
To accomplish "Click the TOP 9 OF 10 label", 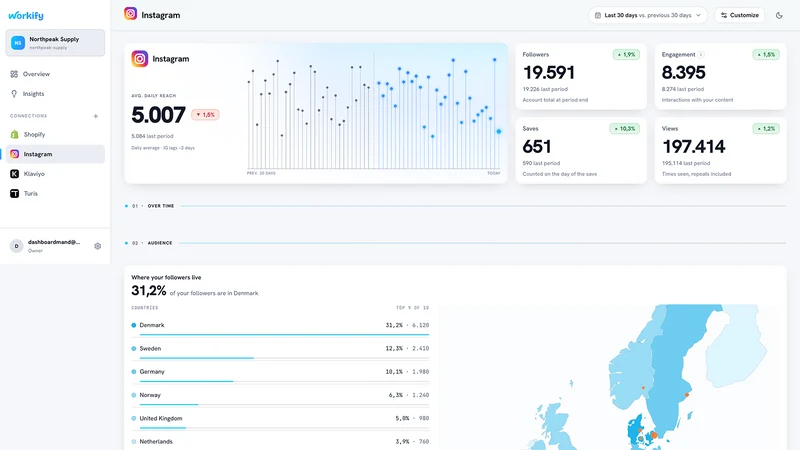I will coord(412,308).
